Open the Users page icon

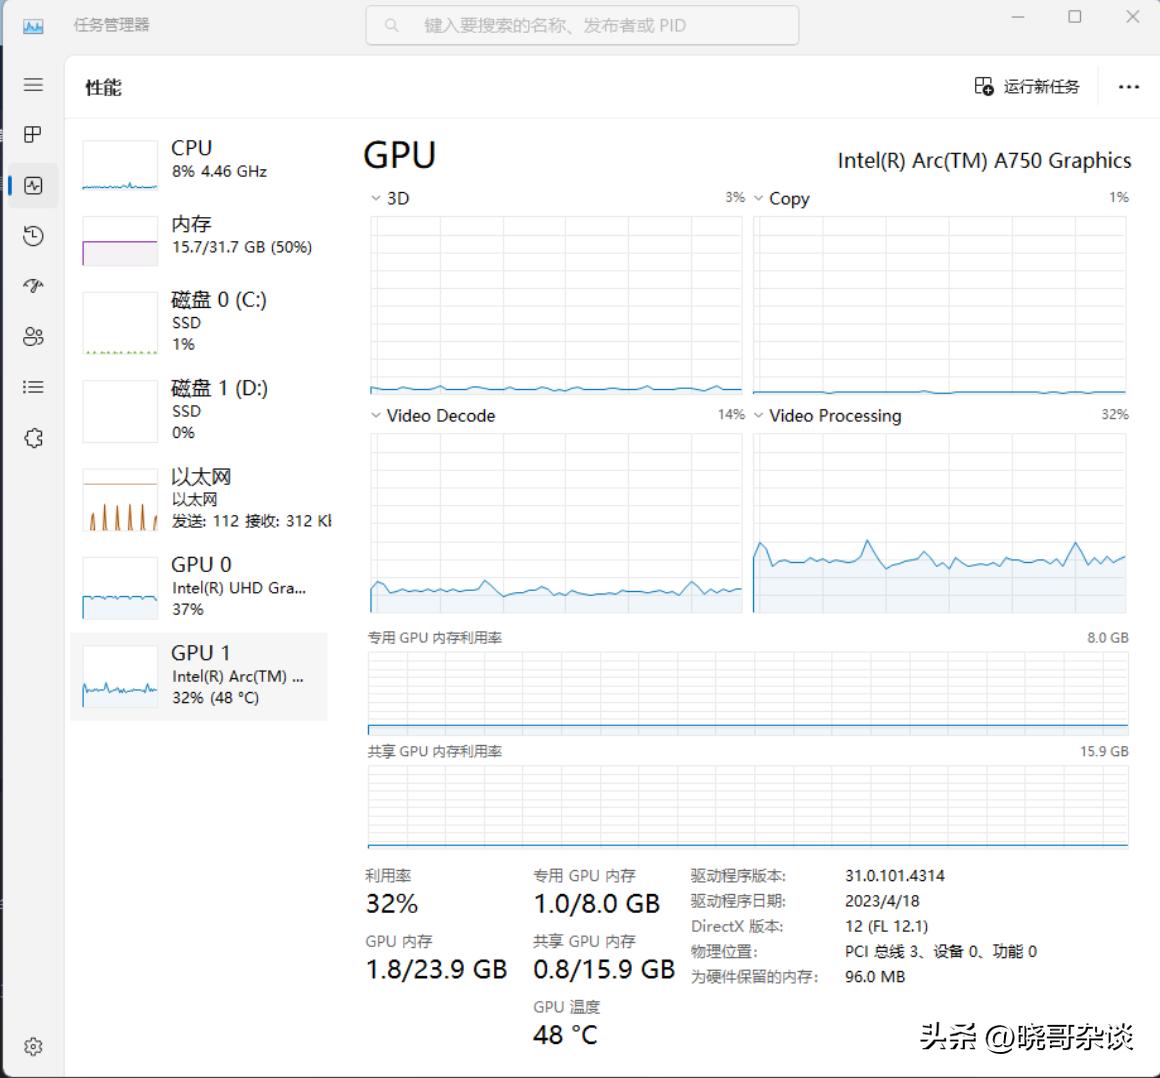[33, 337]
